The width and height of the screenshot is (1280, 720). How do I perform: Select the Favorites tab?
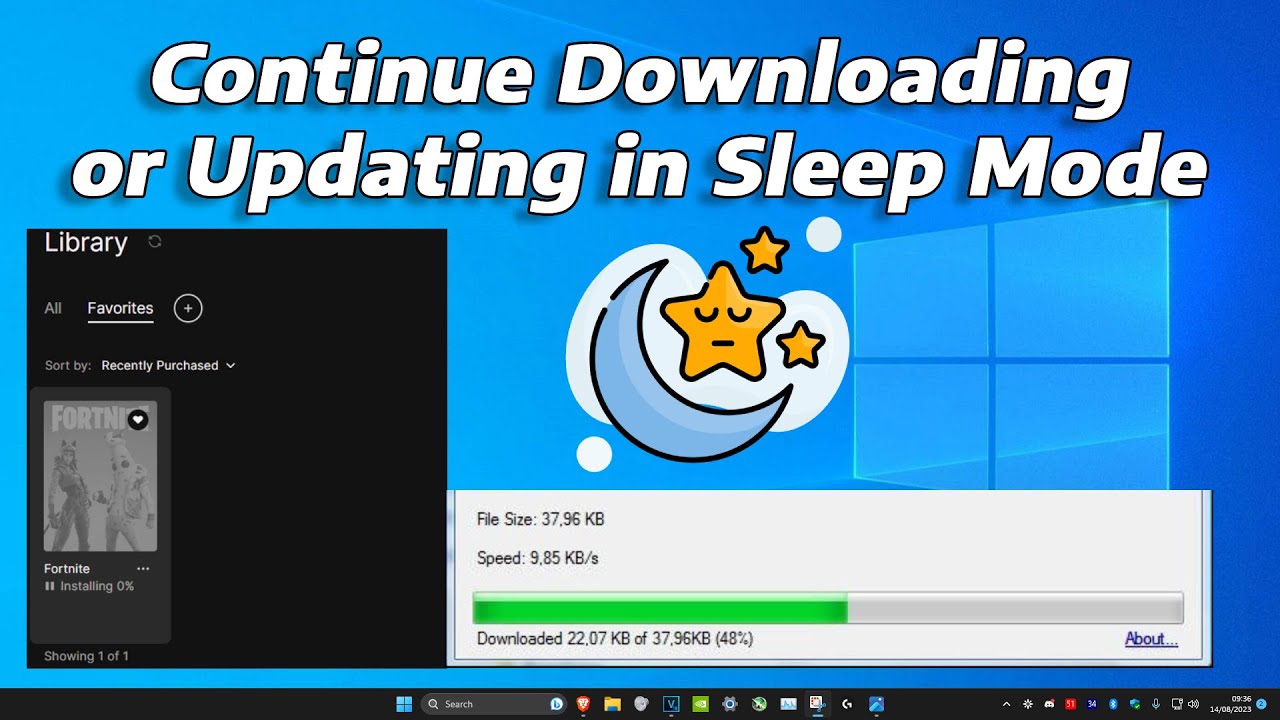pyautogui.click(x=120, y=308)
